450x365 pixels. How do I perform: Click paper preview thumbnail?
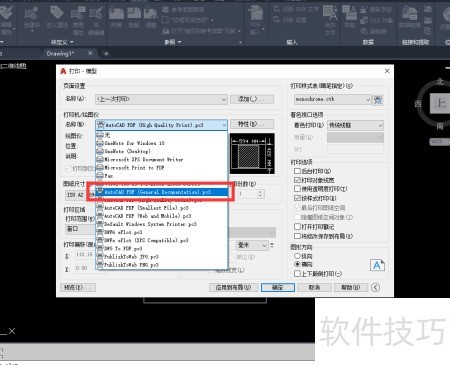click(x=253, y=153)
